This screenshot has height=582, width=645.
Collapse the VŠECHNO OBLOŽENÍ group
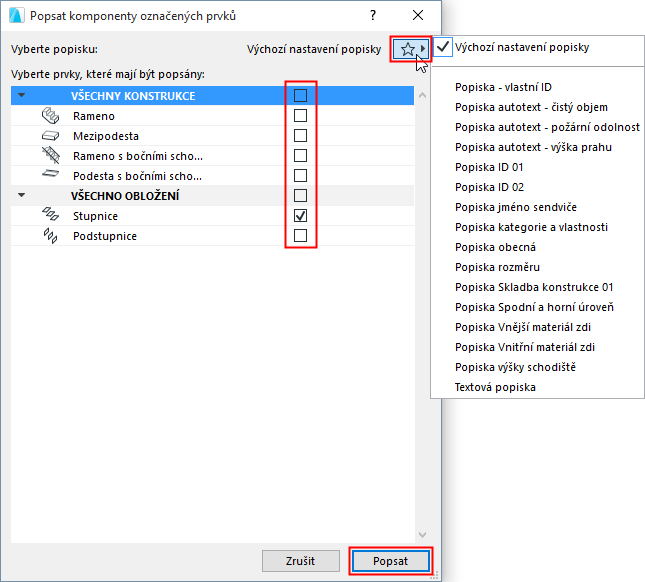click(x=22, y=196)
